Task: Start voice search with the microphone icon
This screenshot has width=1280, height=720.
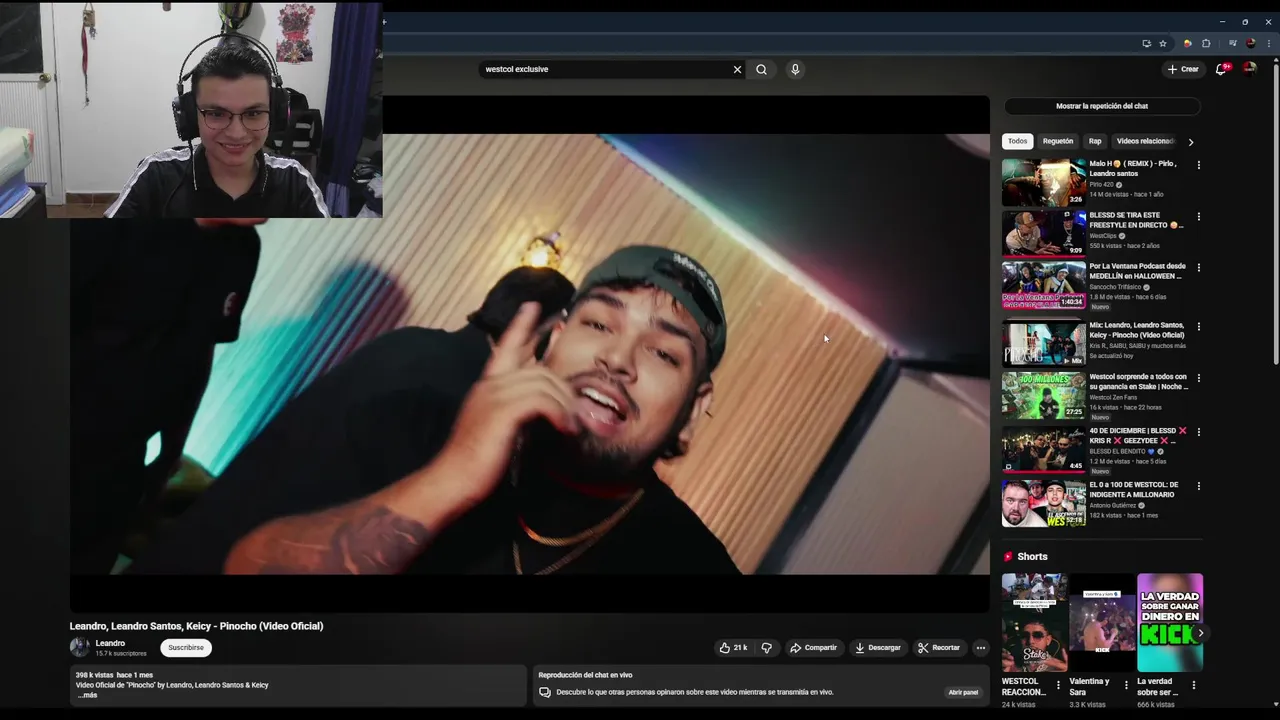Action: click(795, 69)
